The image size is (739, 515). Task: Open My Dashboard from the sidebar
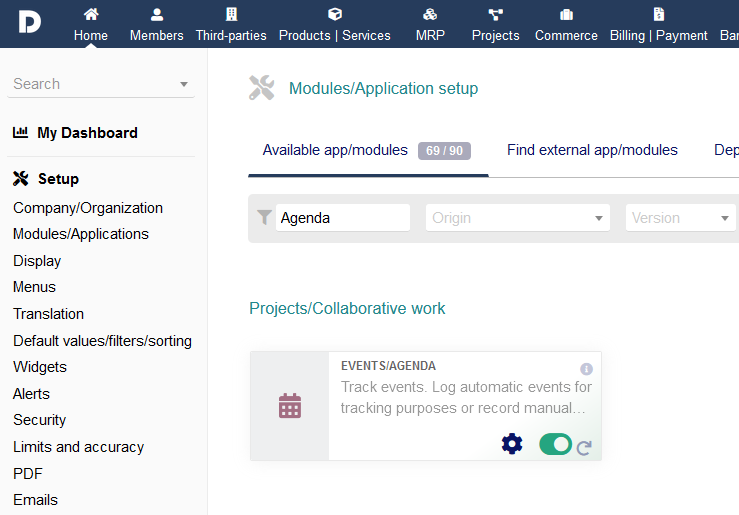point(87,133)
